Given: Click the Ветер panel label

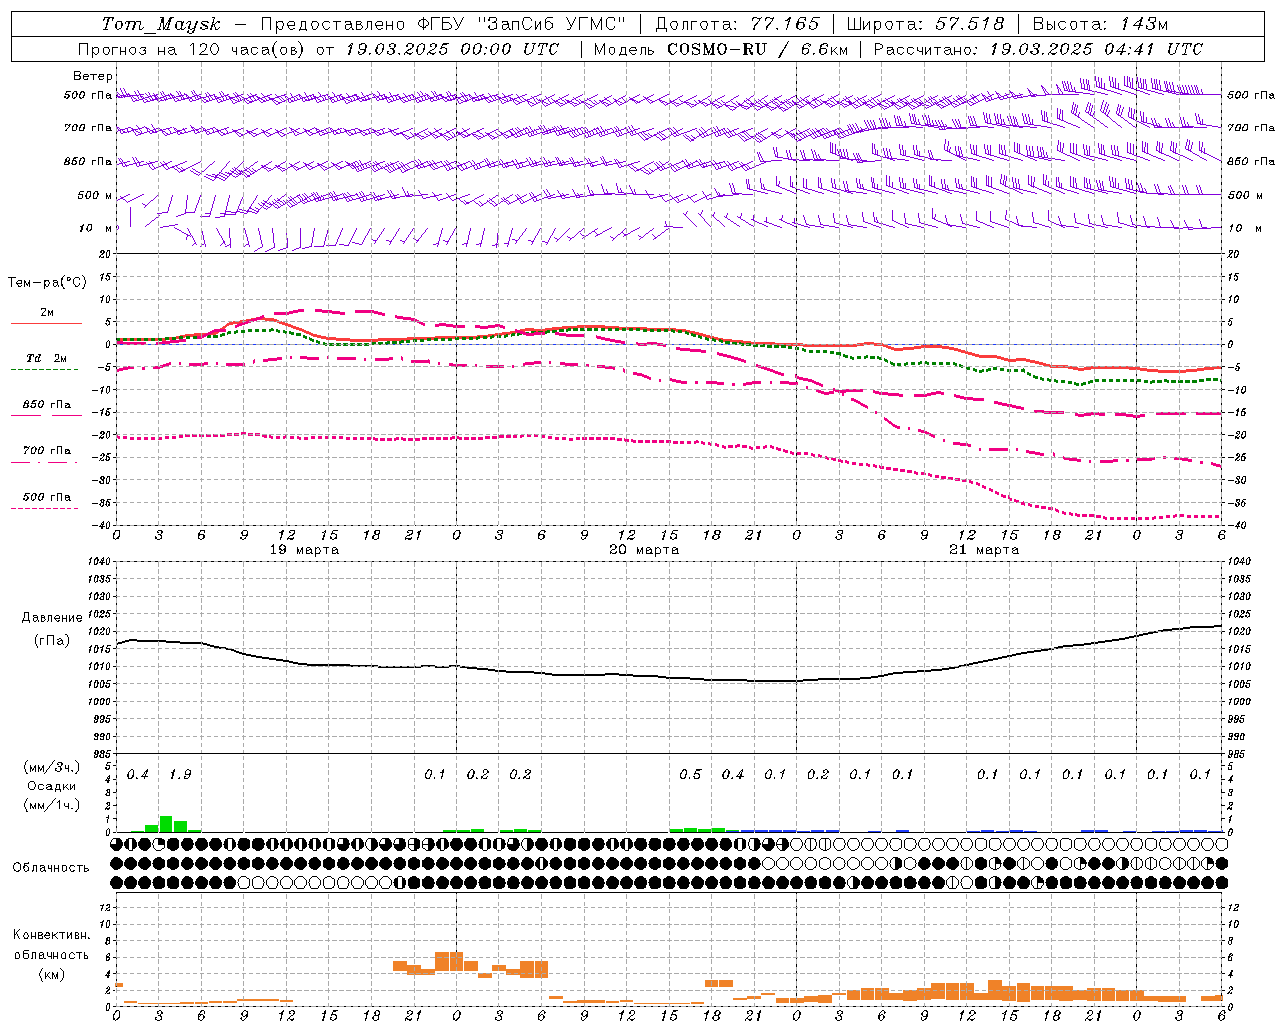Looking at the screenshot, I should (x=93, y=76).
